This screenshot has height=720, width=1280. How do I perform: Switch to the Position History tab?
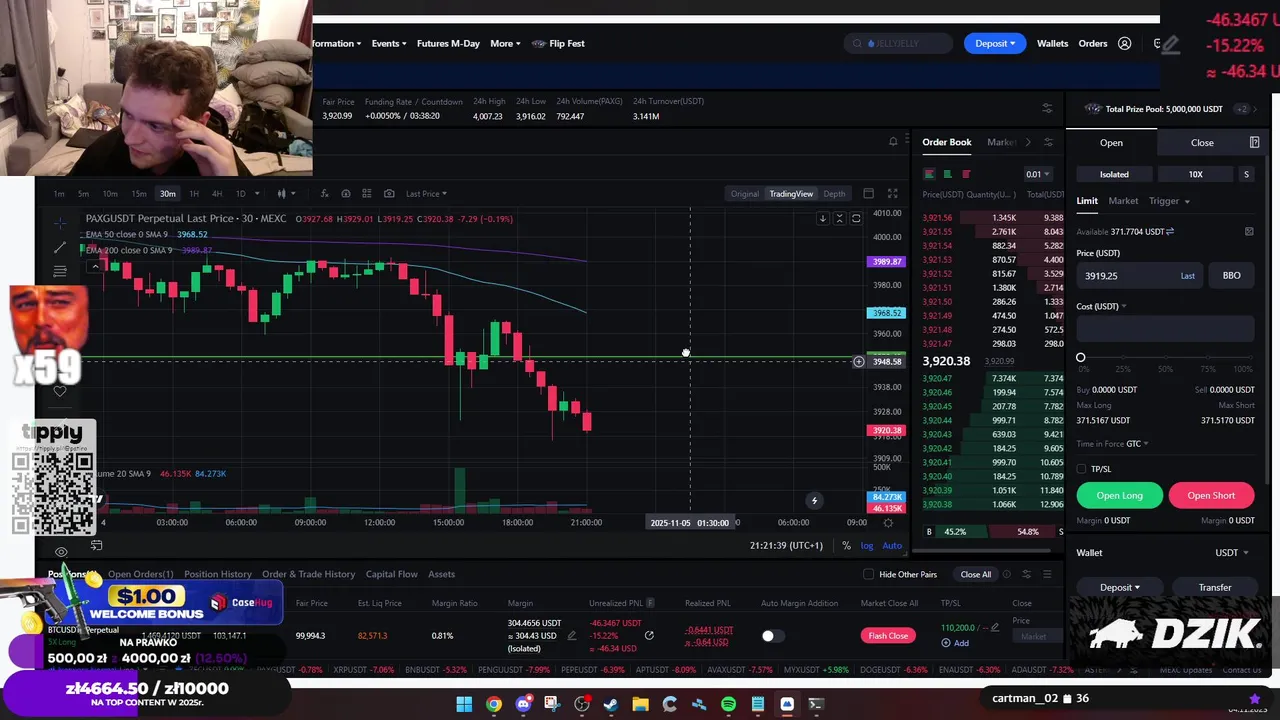[217, 574]
